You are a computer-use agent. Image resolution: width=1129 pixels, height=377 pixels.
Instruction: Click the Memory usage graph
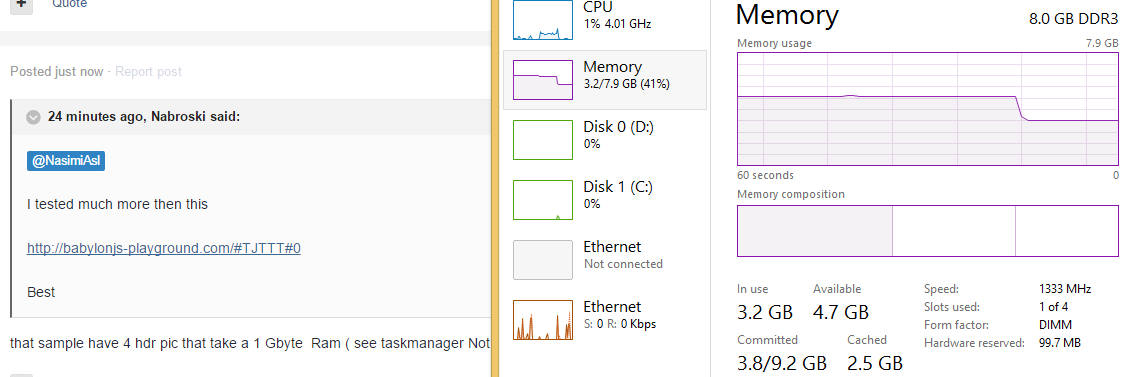pyautogui.click(x=928, y=109)
